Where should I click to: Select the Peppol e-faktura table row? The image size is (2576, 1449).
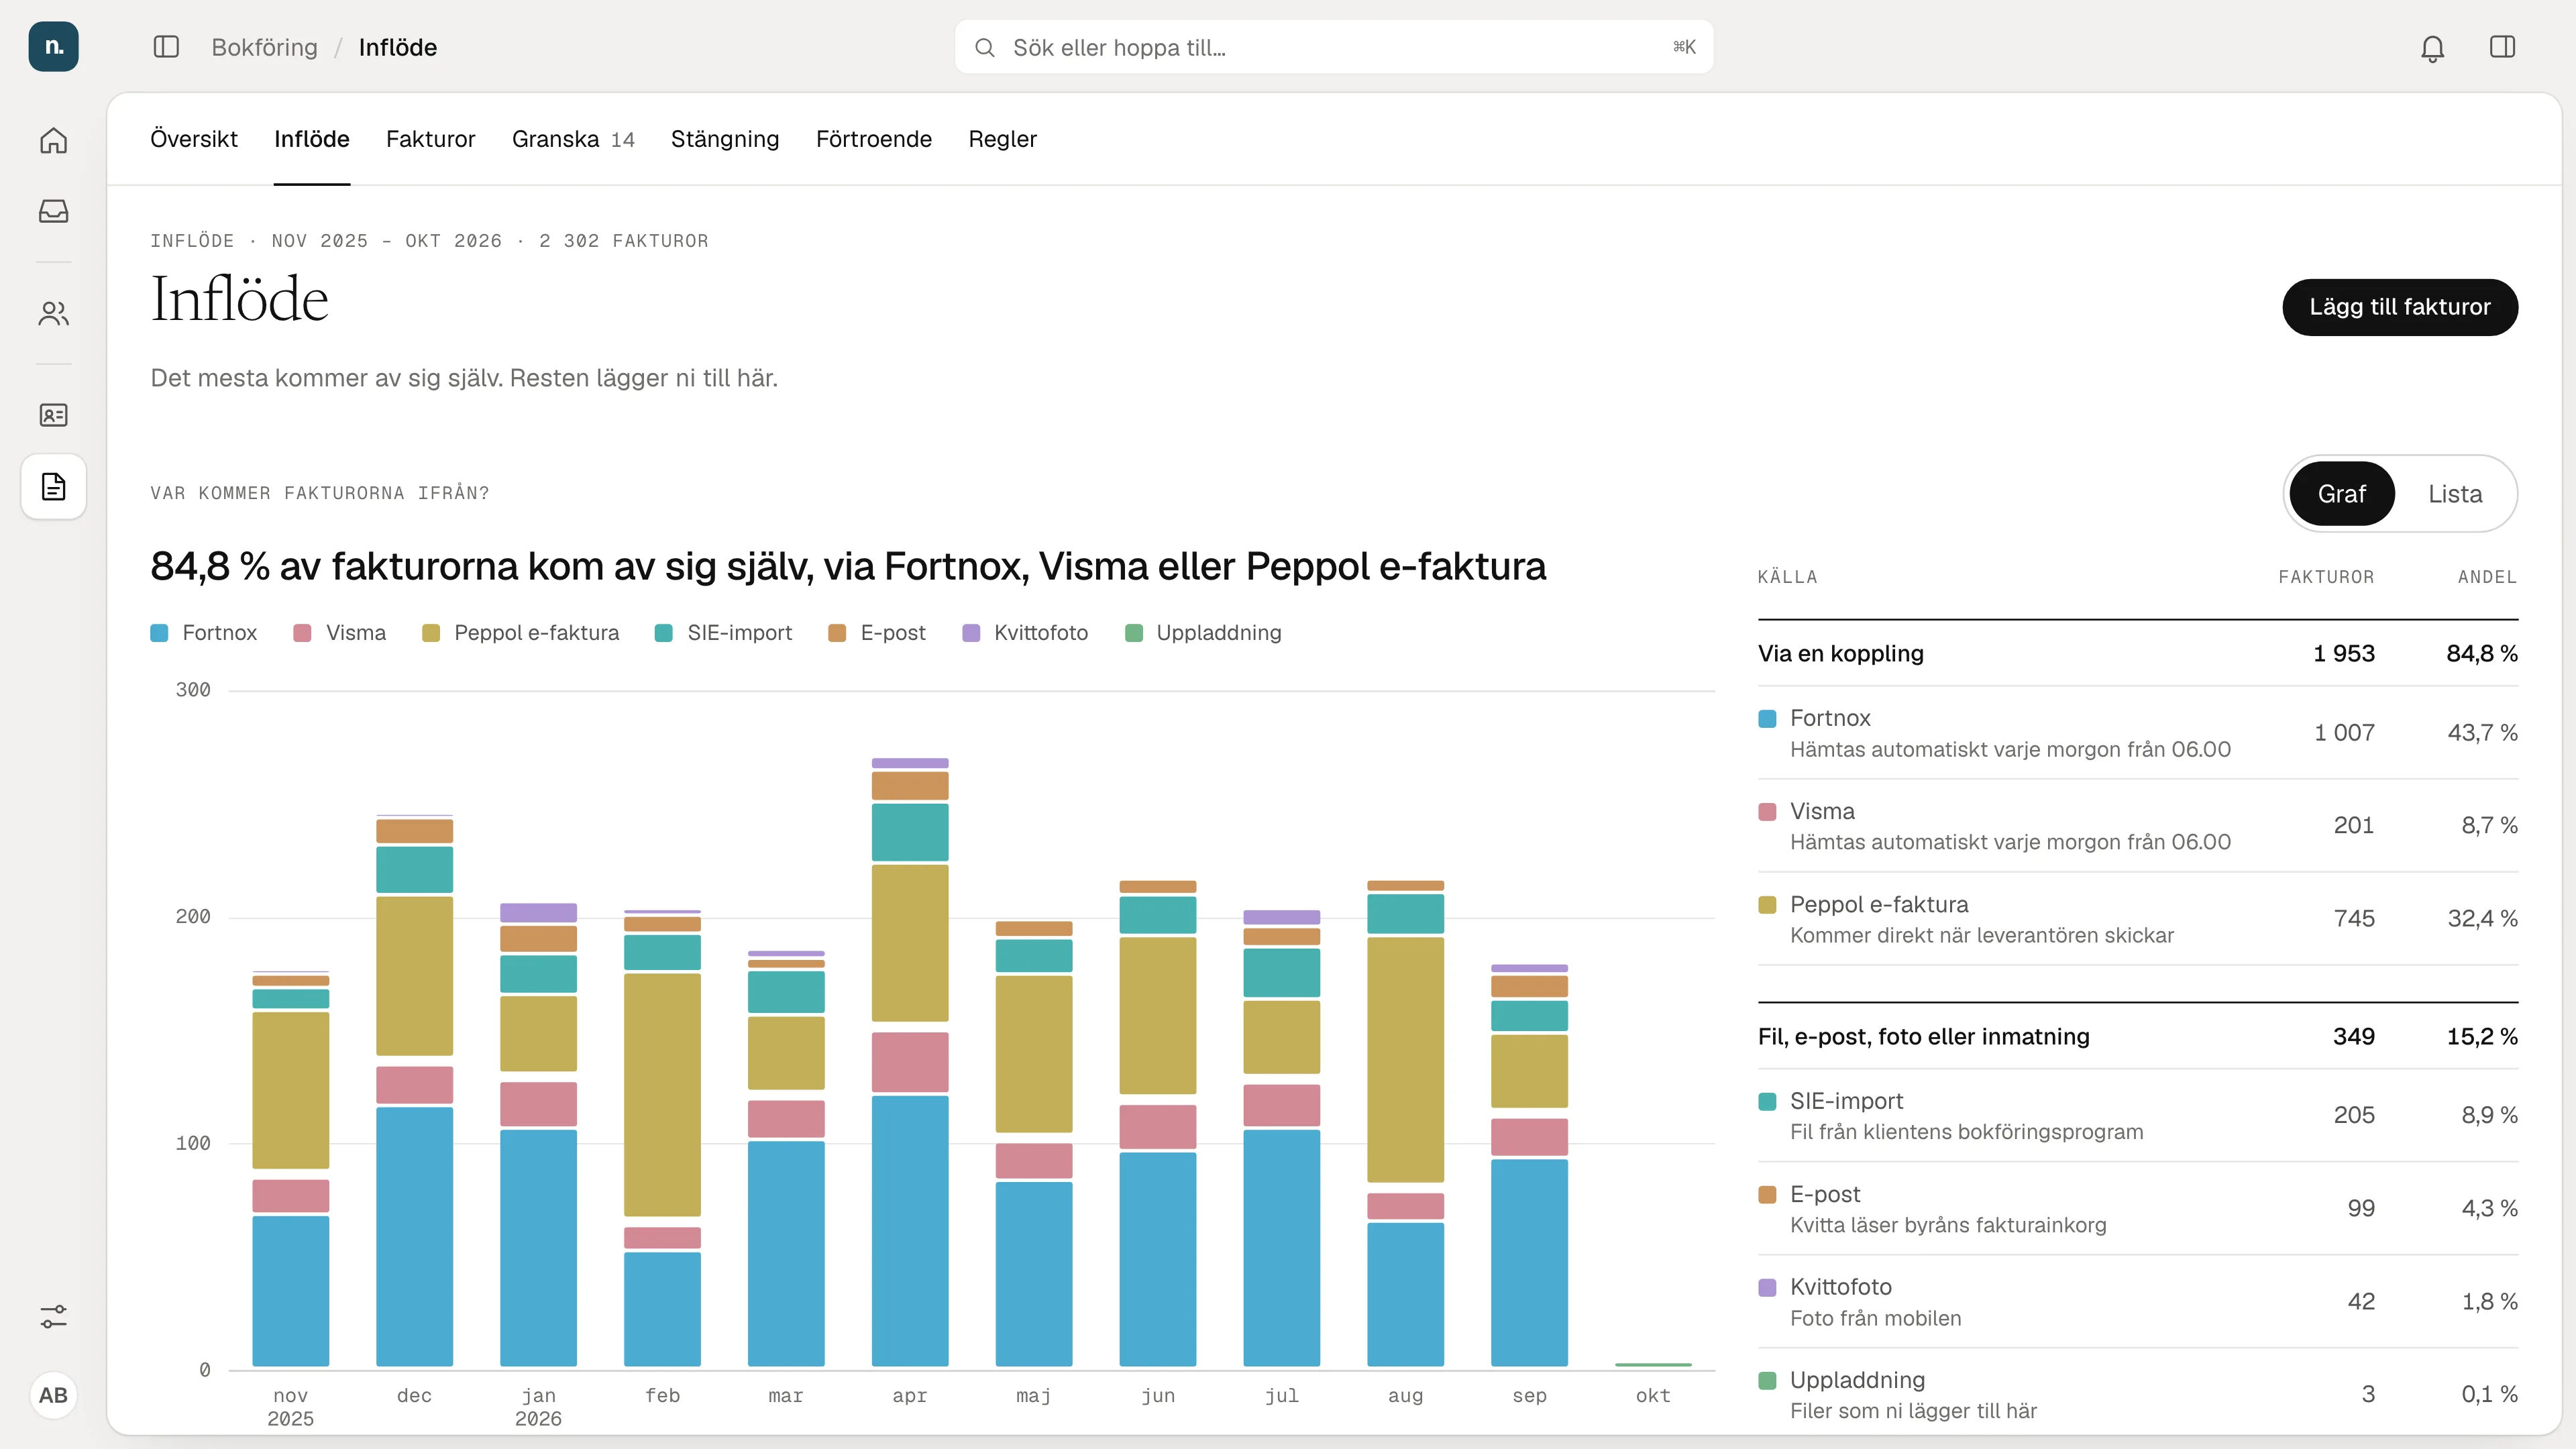click(x=2137, y=919)
